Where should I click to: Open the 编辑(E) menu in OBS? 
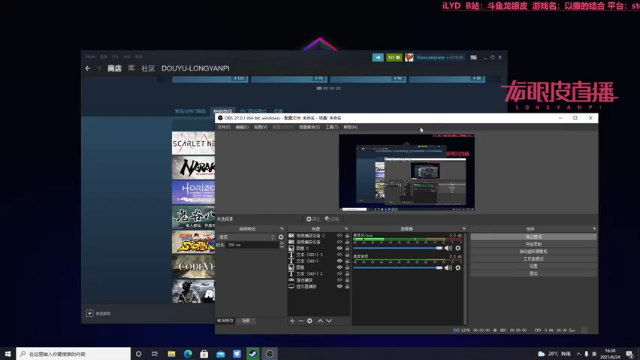point(242,127)
